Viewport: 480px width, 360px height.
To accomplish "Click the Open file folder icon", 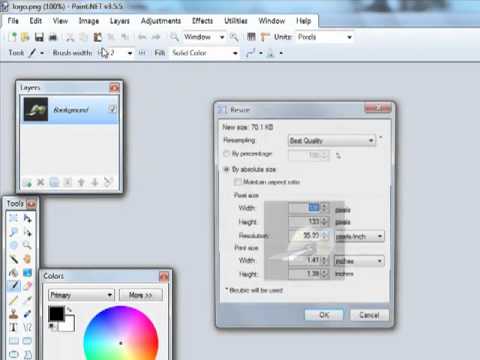I will point(25,37).
